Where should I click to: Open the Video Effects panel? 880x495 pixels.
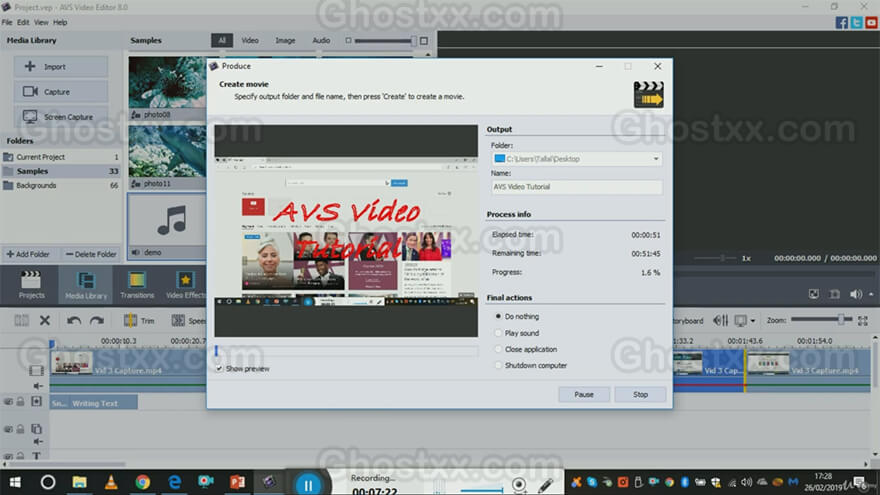(185, 285)
